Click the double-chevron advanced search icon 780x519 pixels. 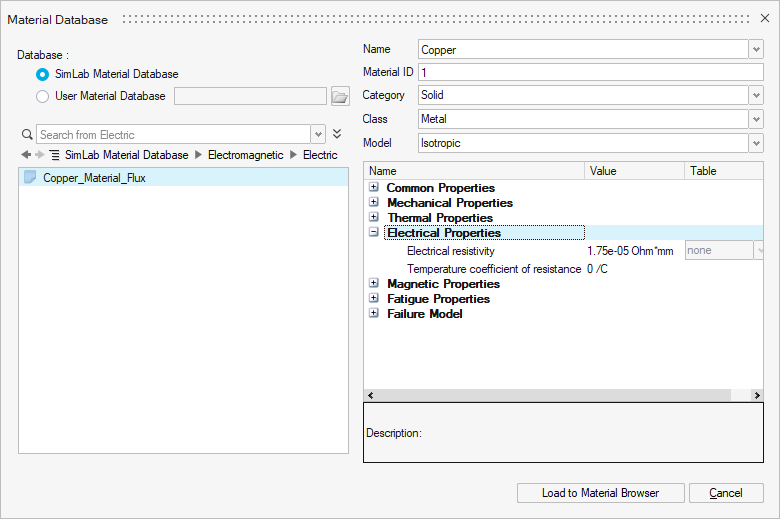pos(337,134)
